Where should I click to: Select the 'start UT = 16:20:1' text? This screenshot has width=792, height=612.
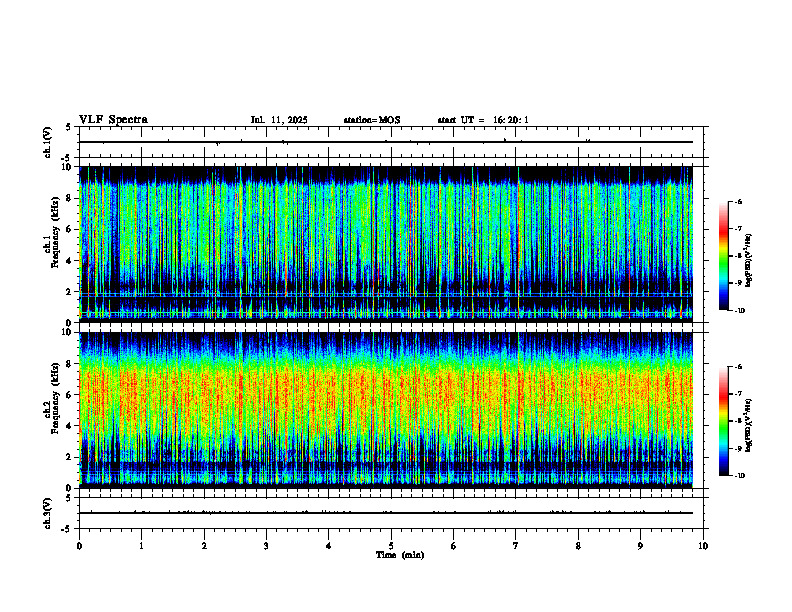[483, 120]
